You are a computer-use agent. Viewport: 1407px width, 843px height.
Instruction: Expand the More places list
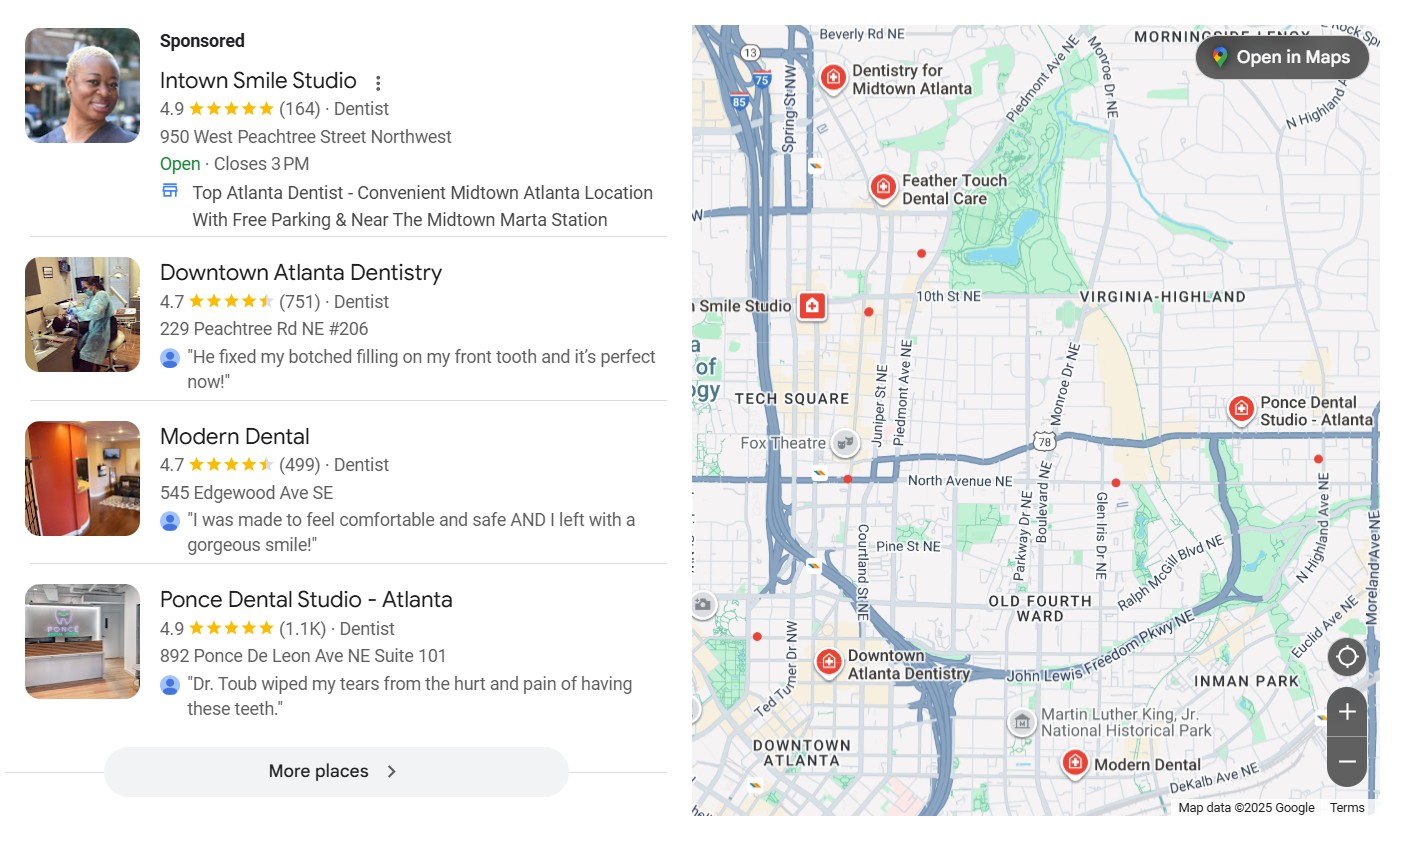[336, 771]
